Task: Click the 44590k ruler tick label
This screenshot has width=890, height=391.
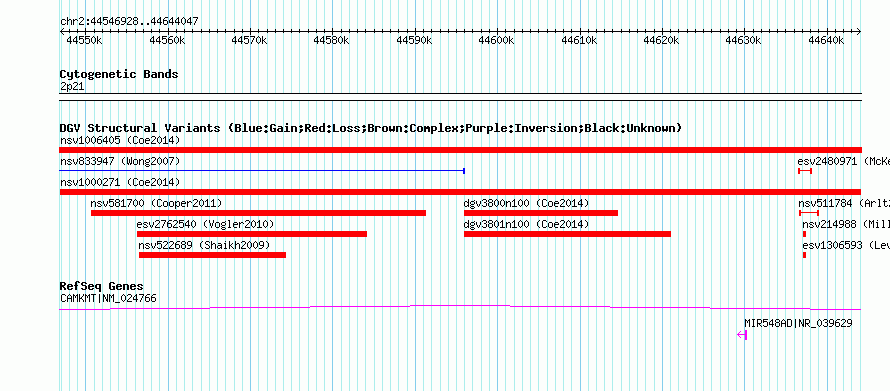Action: click(x=415, y=40)
